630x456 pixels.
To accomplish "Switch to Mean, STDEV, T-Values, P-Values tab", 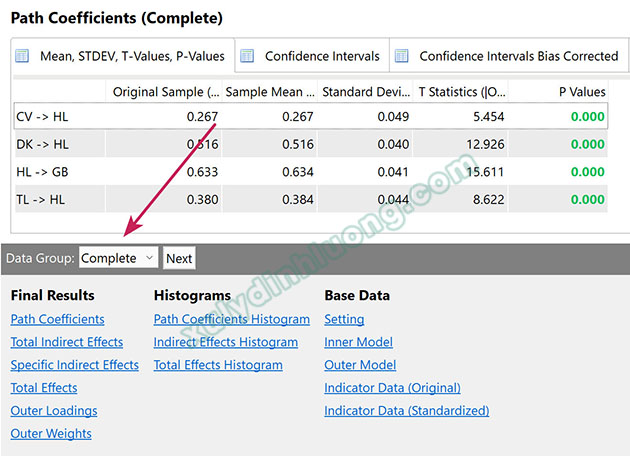I will 123,55.
